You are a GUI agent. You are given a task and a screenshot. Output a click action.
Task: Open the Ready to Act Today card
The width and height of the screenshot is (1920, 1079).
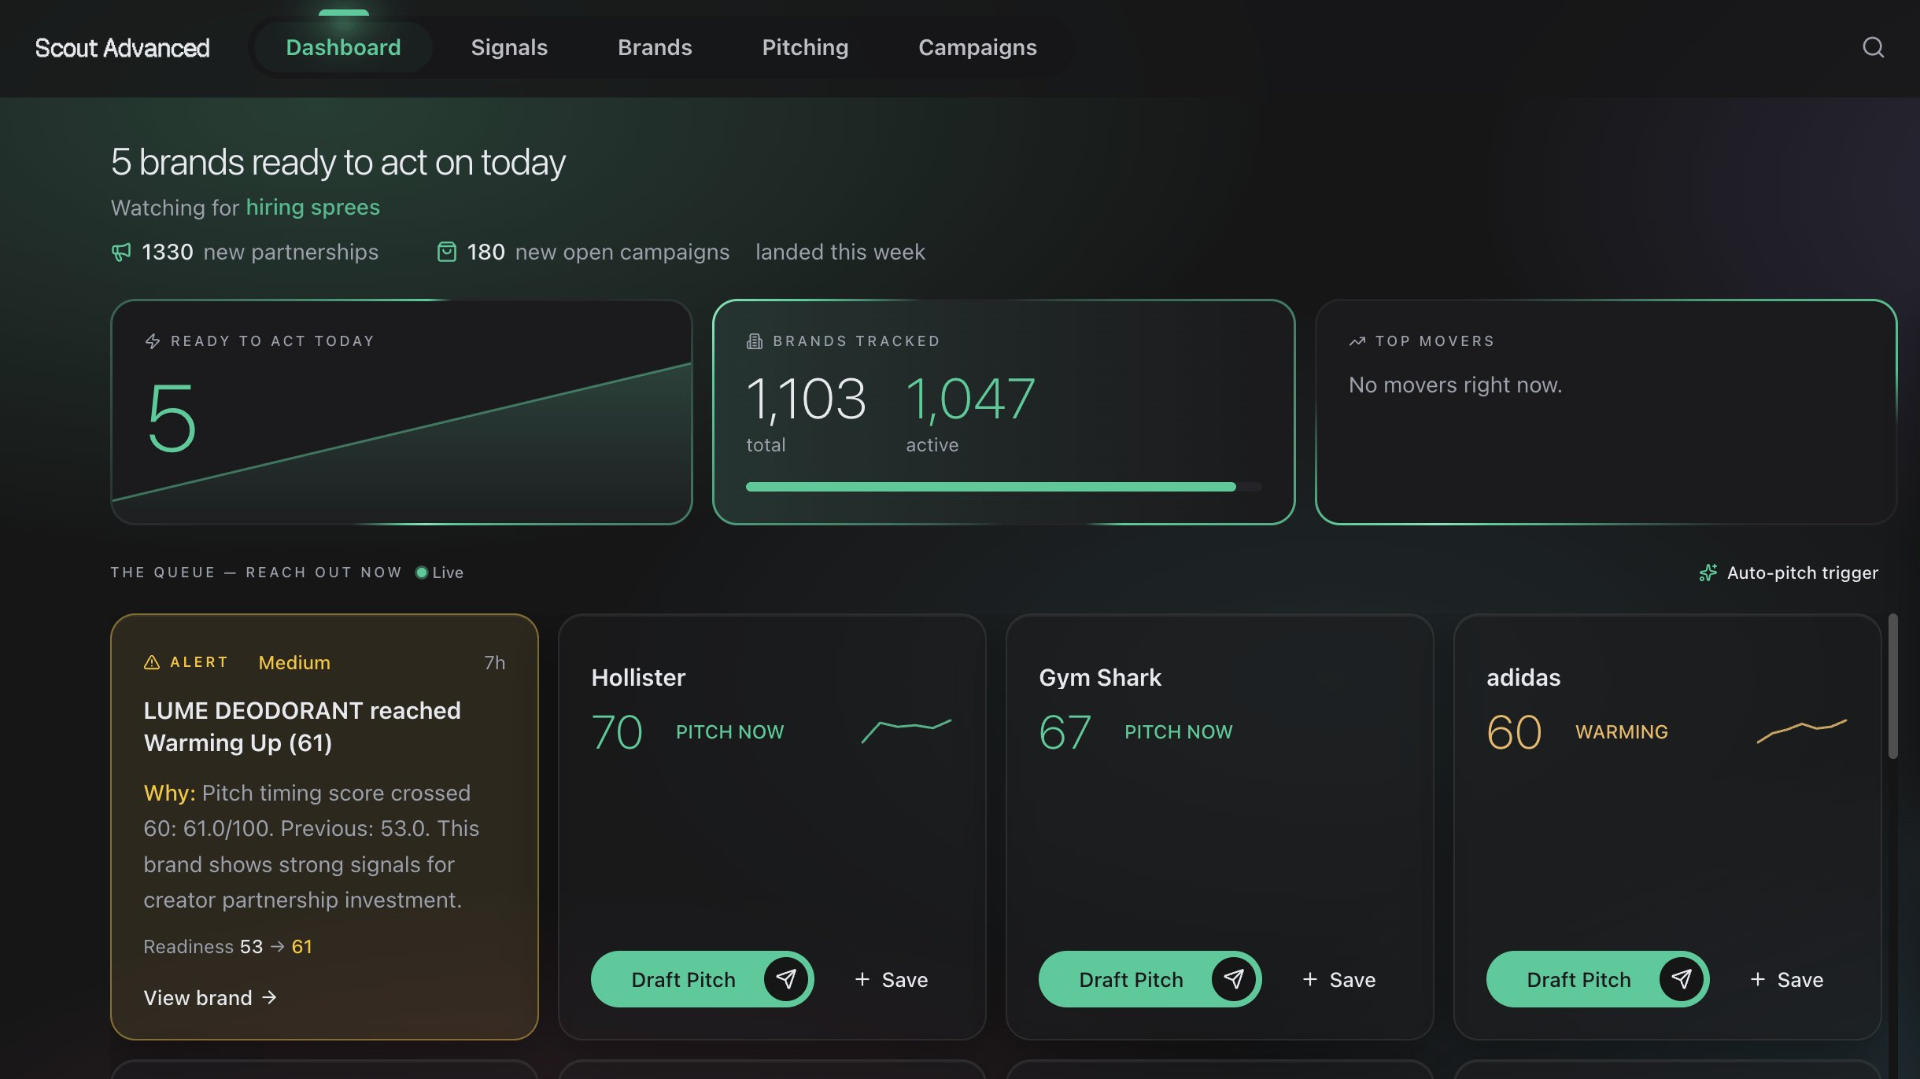[x=401, y=412]
